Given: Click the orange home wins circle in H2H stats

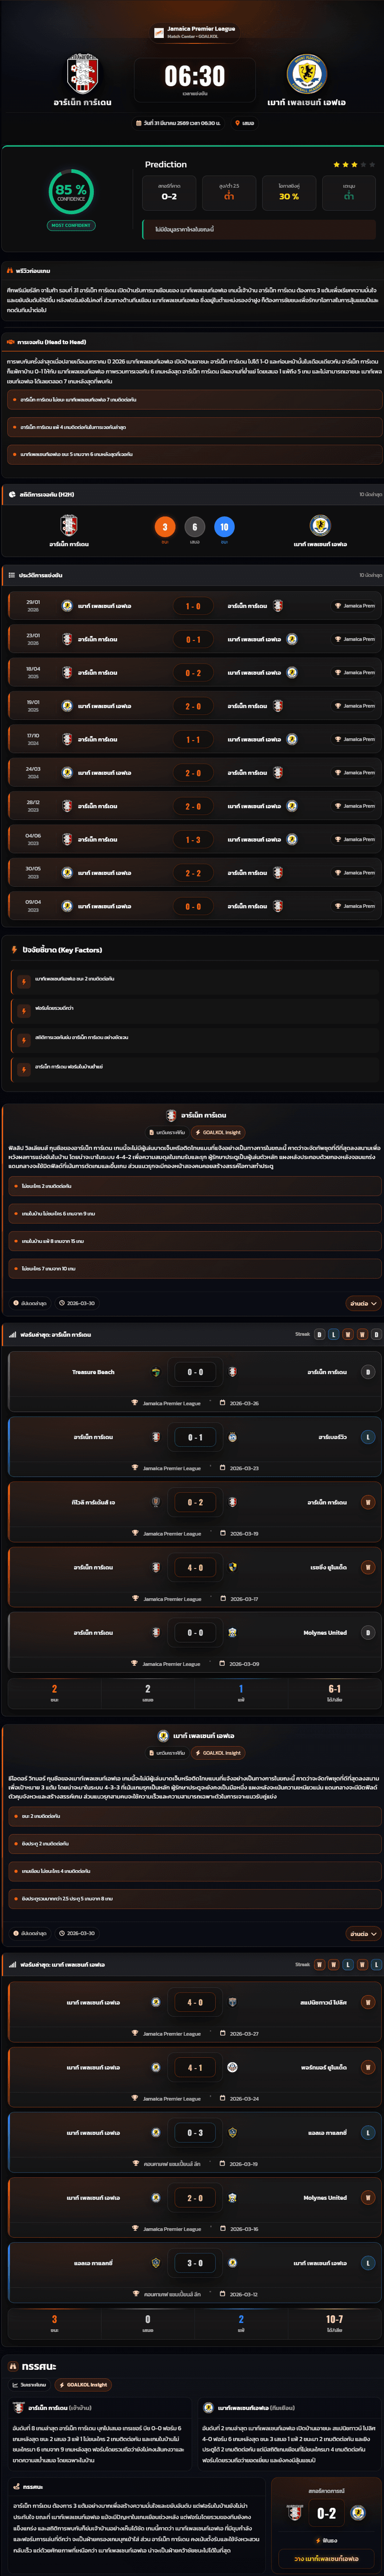Looking at the screenshot, I should (x=165, y=527).
